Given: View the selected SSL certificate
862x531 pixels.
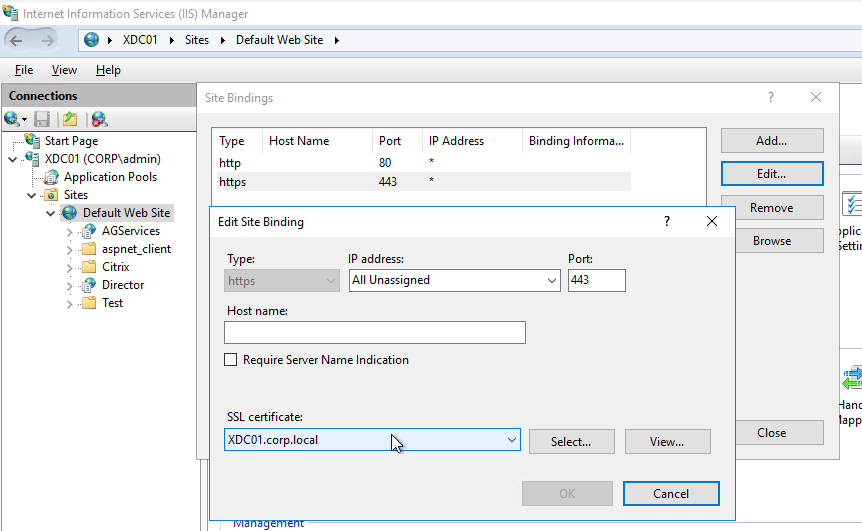Looking at the screenshot, I should (667, 441).
